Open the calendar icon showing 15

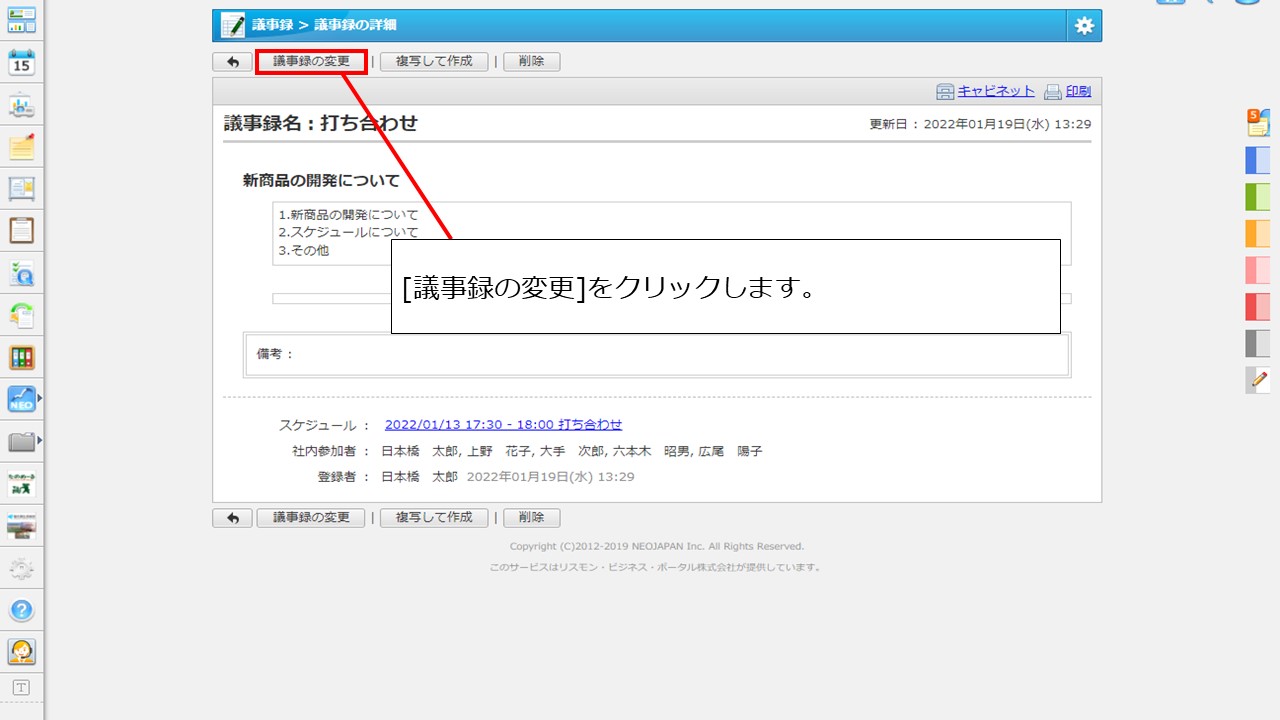(x=21, y=64)
